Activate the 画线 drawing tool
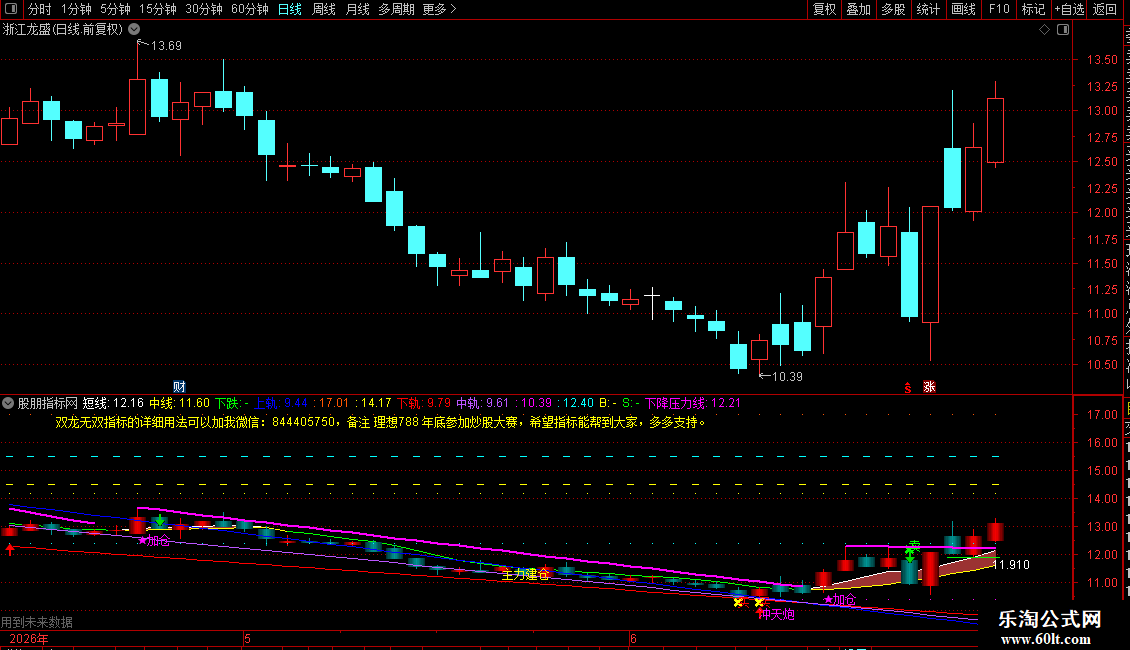Viewport: 1130px width, 650px height. coord(964,9)
